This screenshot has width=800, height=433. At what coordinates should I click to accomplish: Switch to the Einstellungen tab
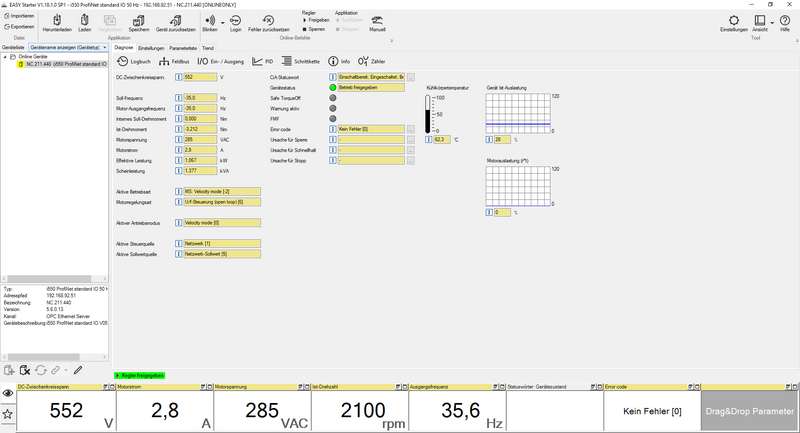[151, 48]
